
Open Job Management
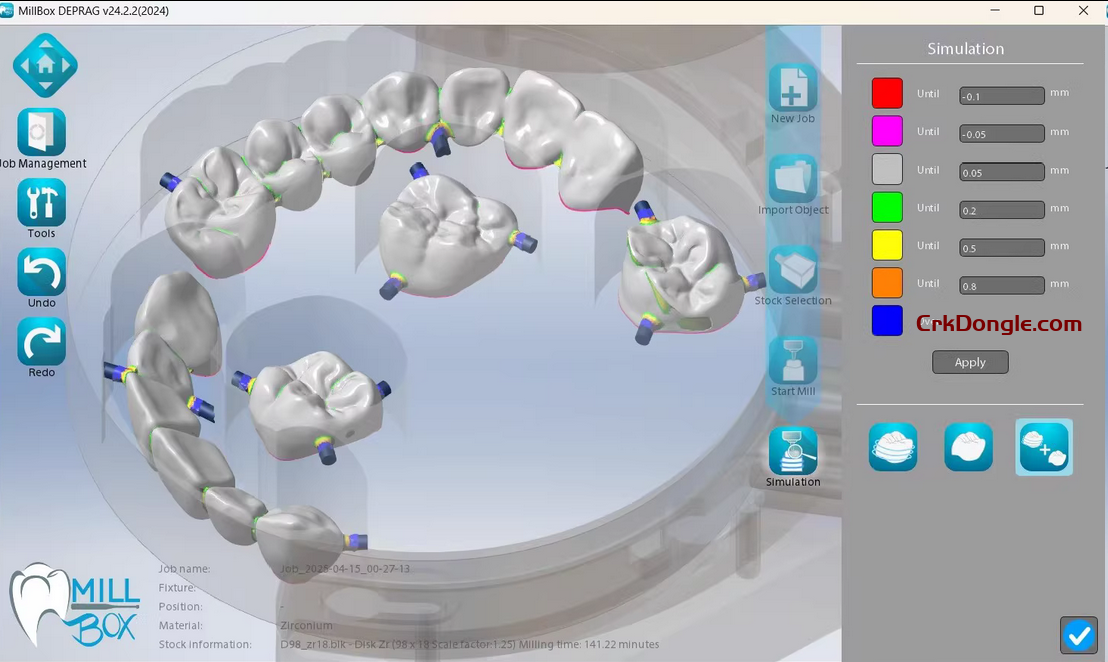coord(42,132)
